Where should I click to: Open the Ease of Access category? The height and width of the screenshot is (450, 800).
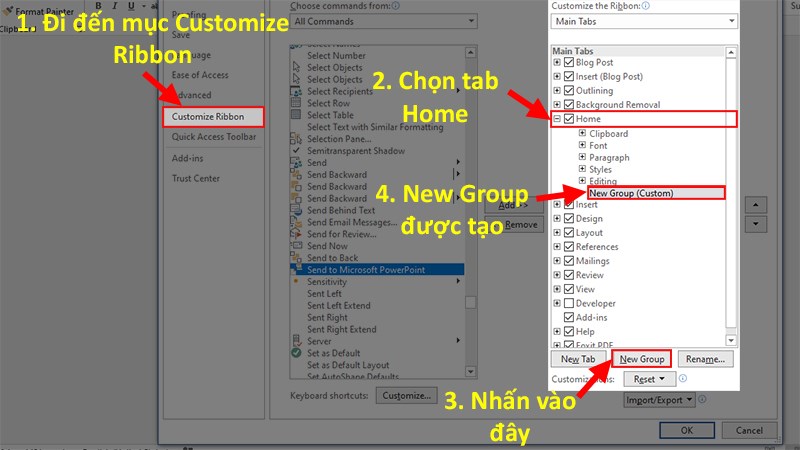click(x=200, y=75)
